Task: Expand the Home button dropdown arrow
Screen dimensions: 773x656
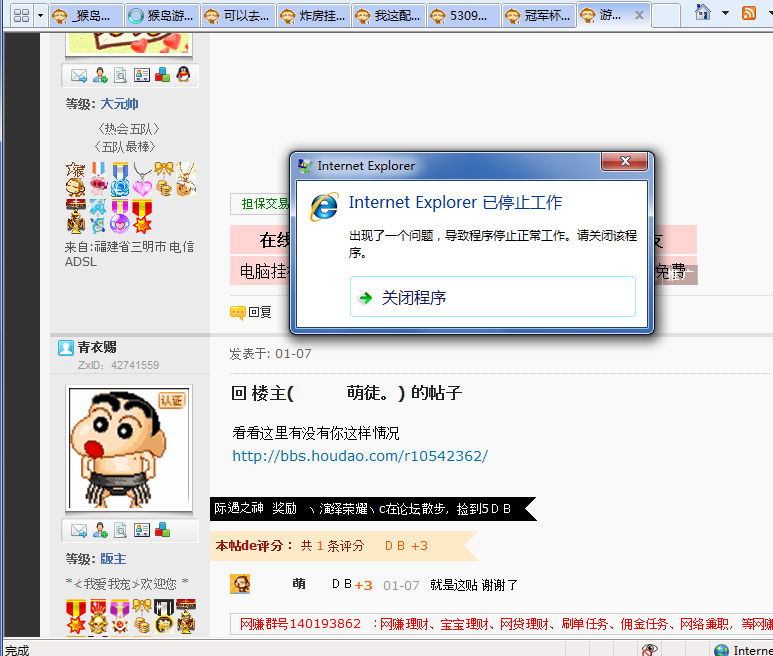Action: (x=725, y=13)
